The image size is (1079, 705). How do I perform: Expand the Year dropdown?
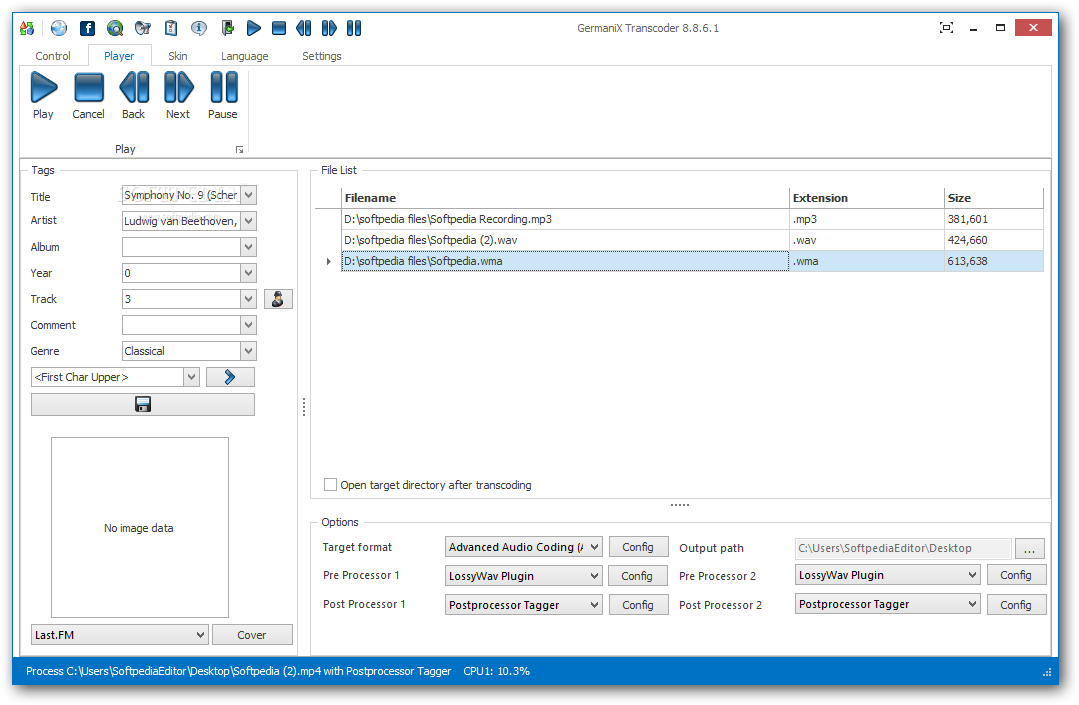249,273
